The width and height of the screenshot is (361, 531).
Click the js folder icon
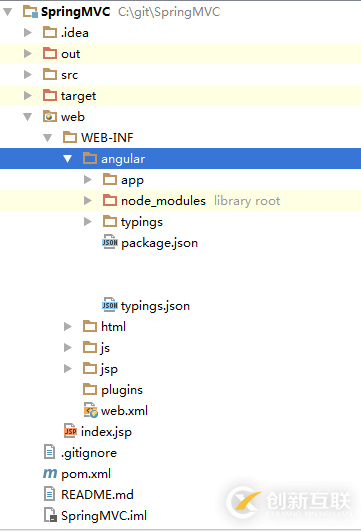click(x=90, y=347)
